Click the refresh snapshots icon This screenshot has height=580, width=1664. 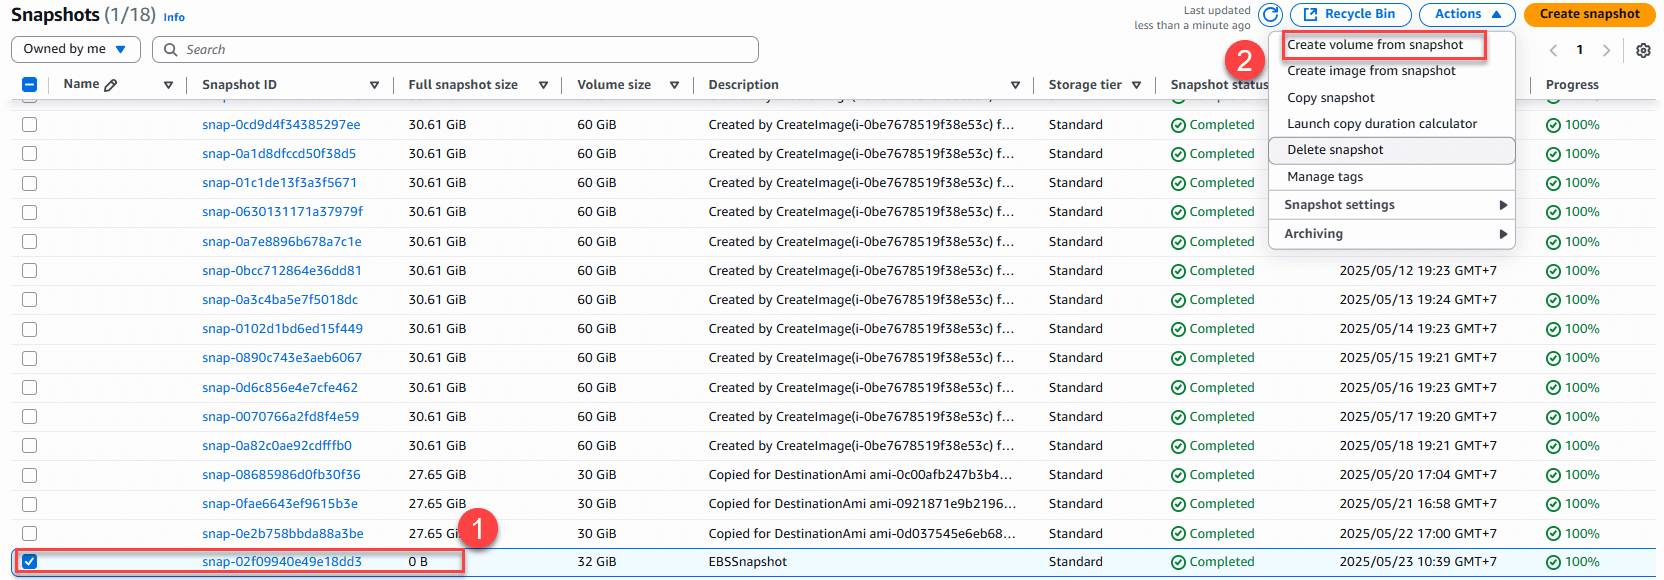[x=1270, y=15]
